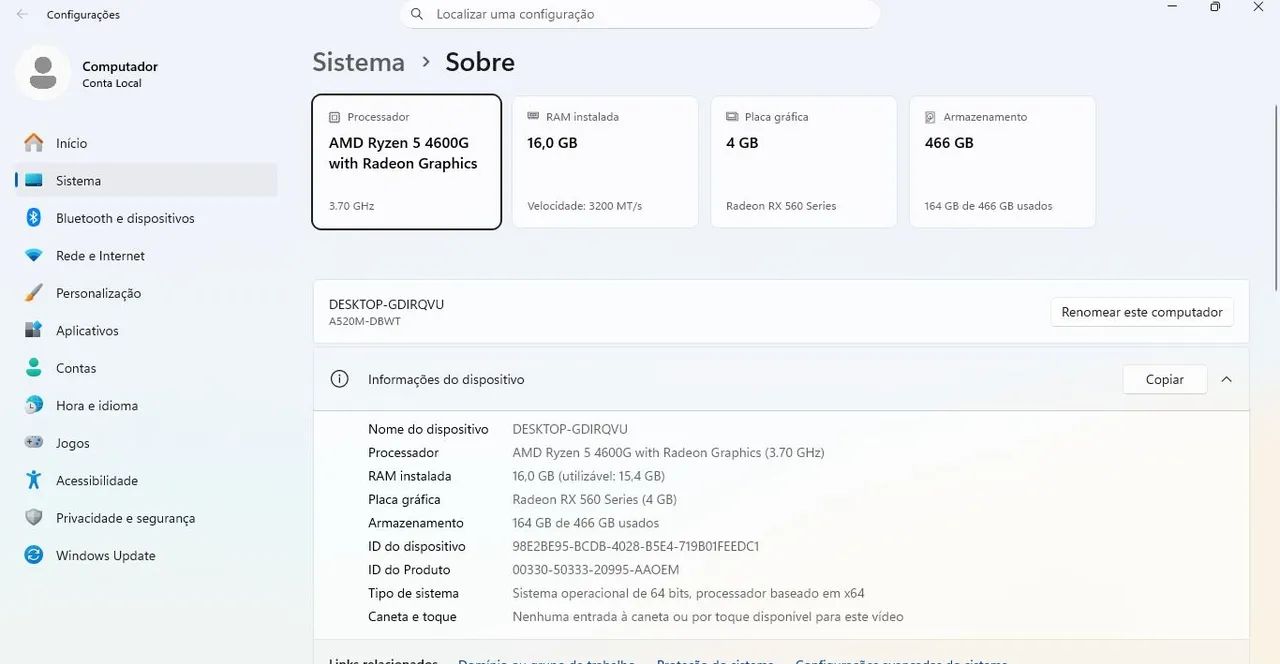Open Rede e Internet via Wi-Fi icon

point(34,256)
